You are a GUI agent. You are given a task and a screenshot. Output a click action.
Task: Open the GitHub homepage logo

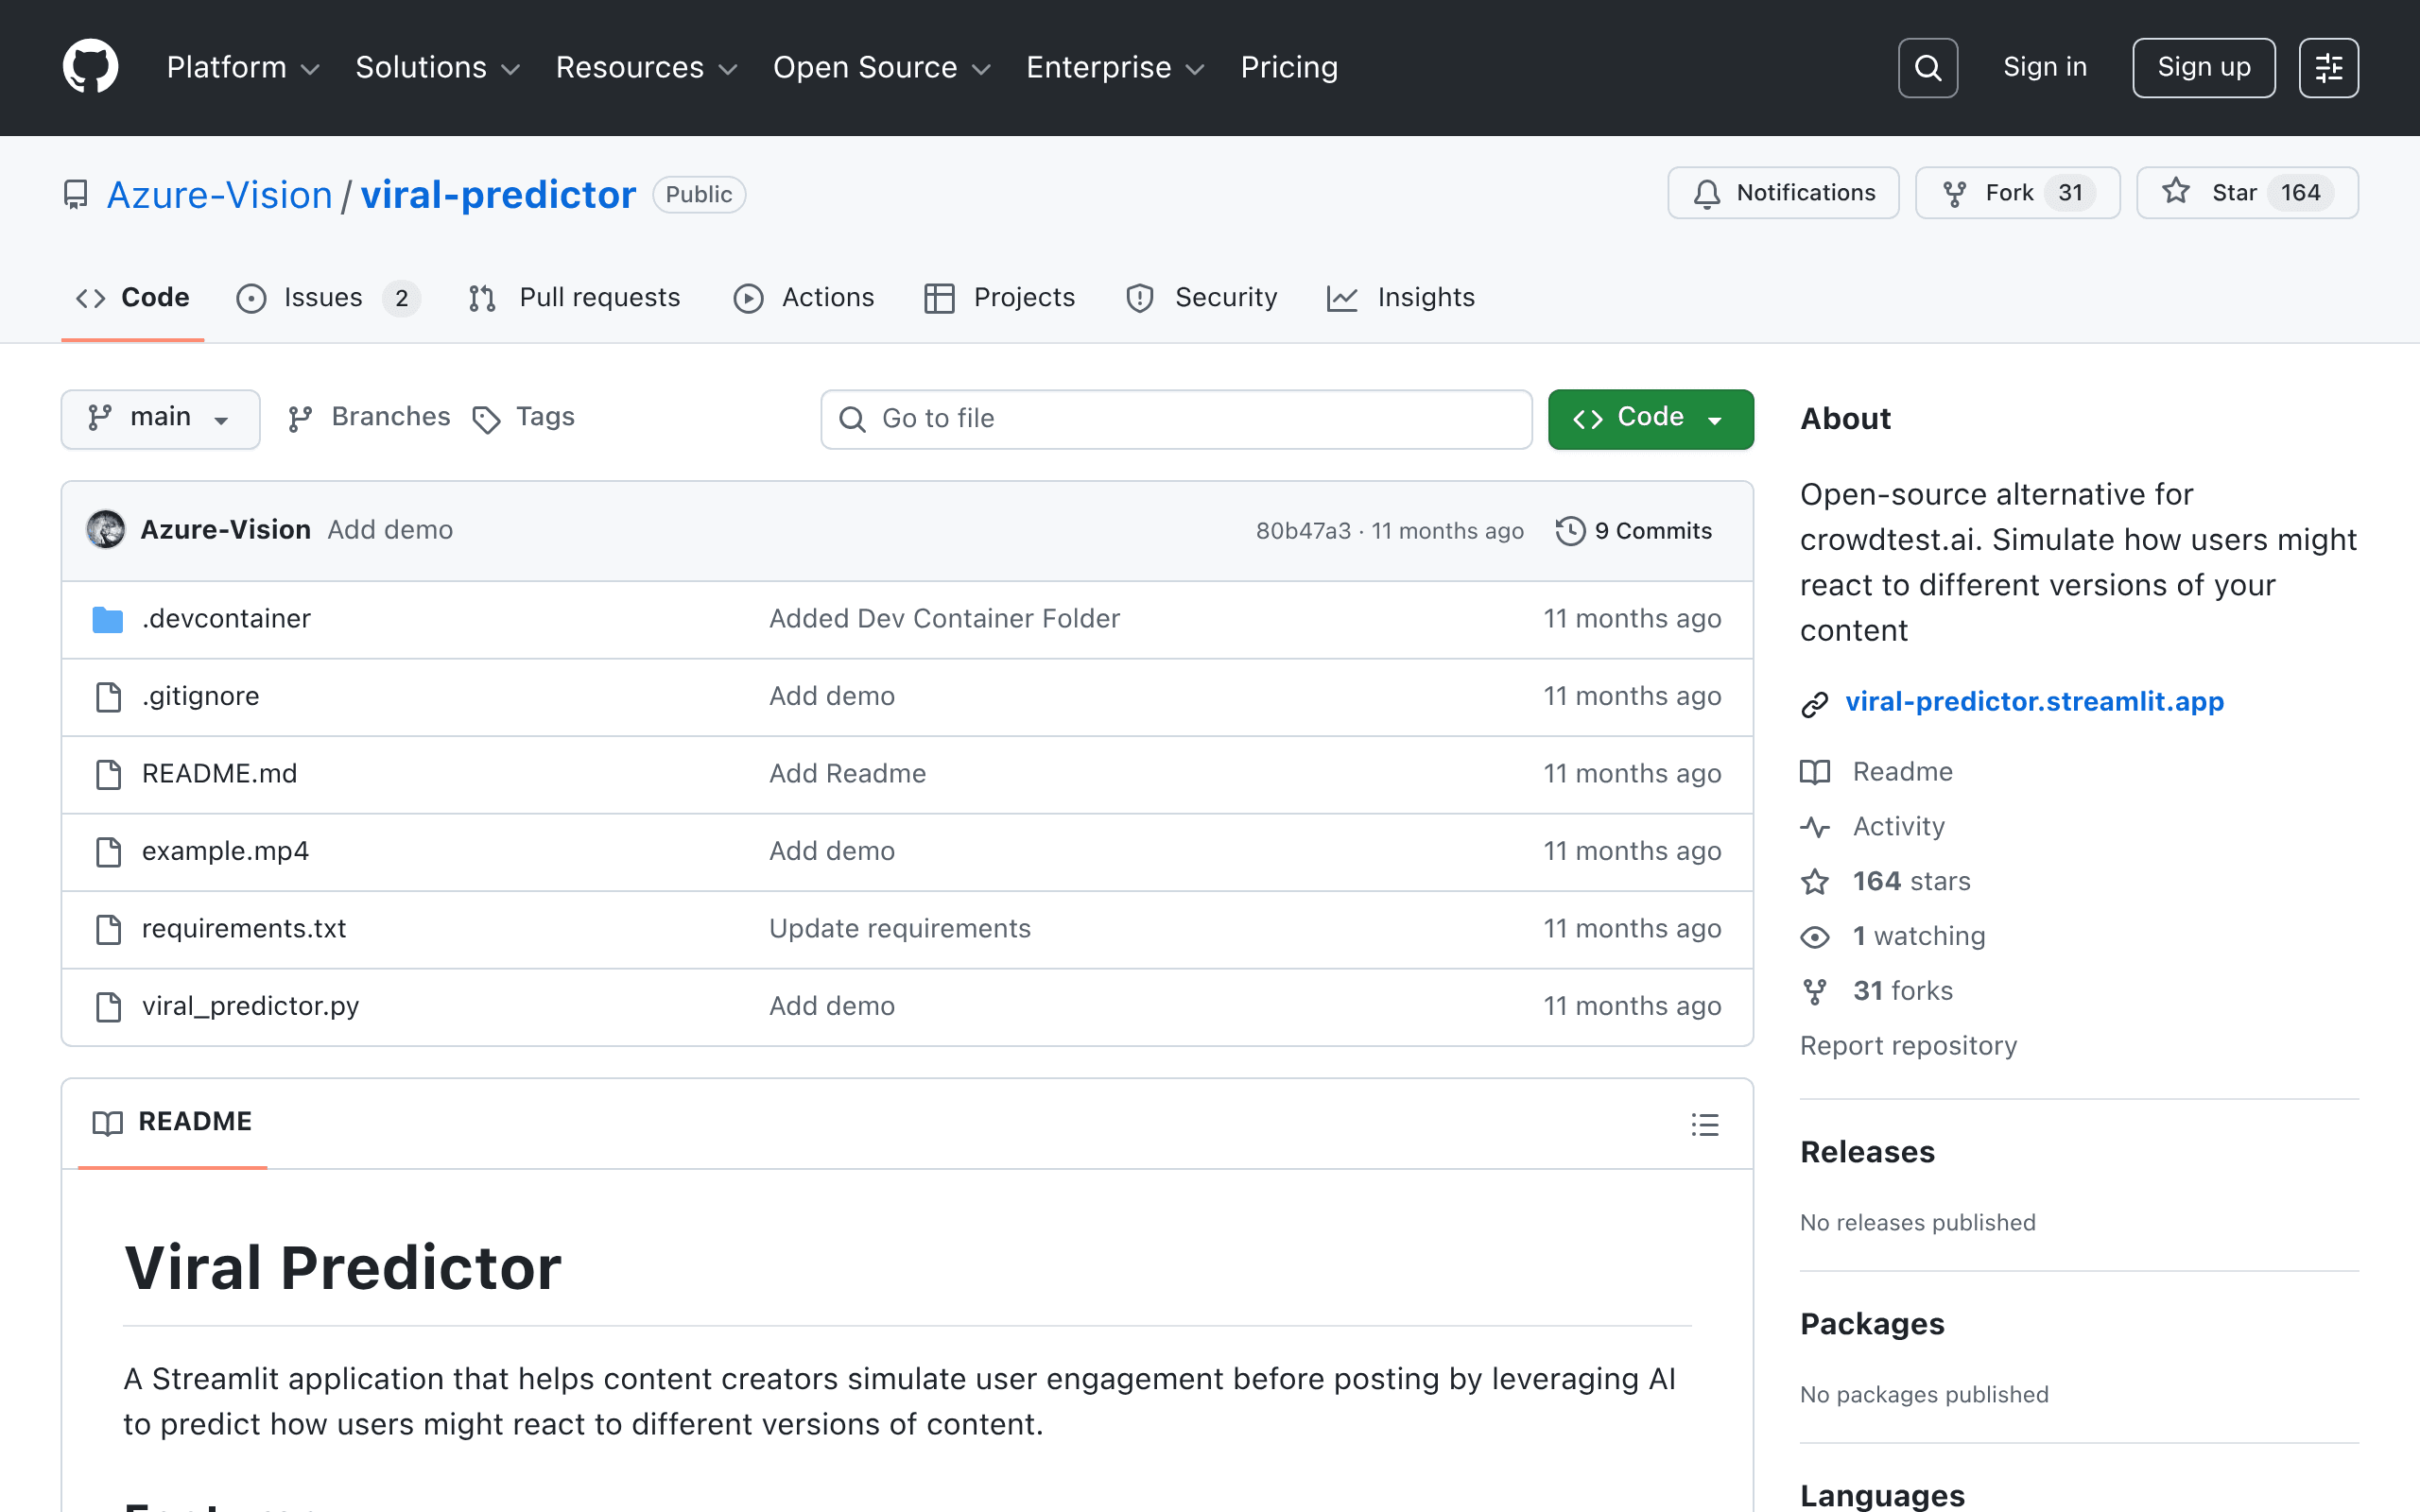(90, 67)
